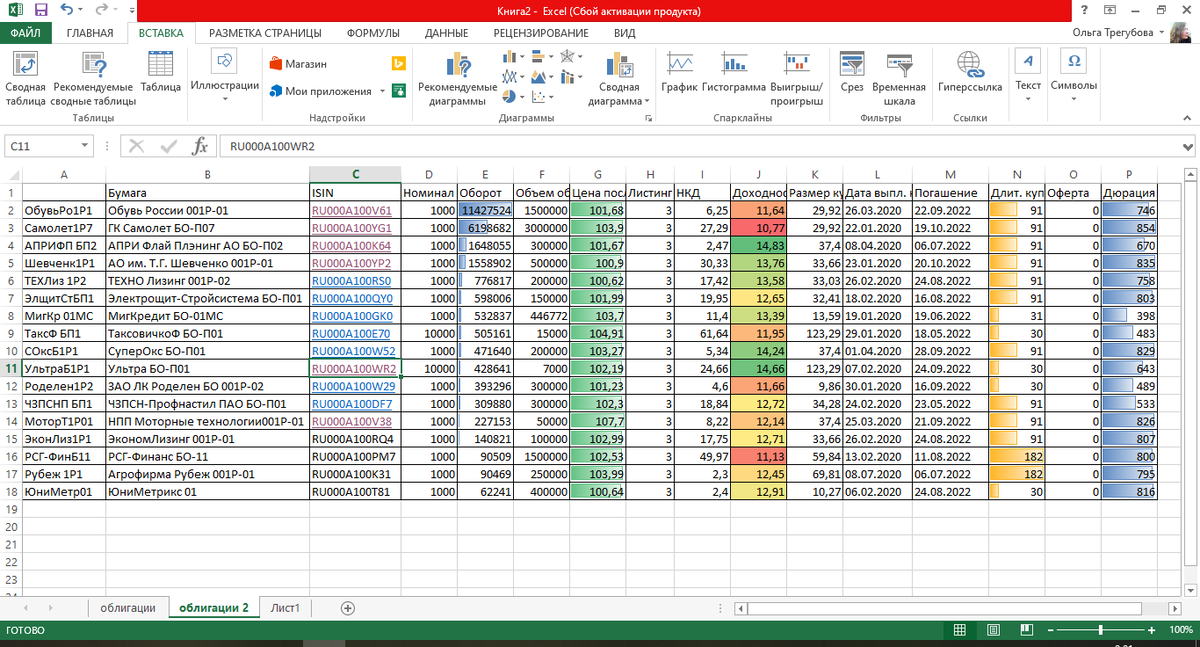Insert a PivotTable (Сводная таблица)
Viewport: 1200px width, 647px height.
pos(25,78)
